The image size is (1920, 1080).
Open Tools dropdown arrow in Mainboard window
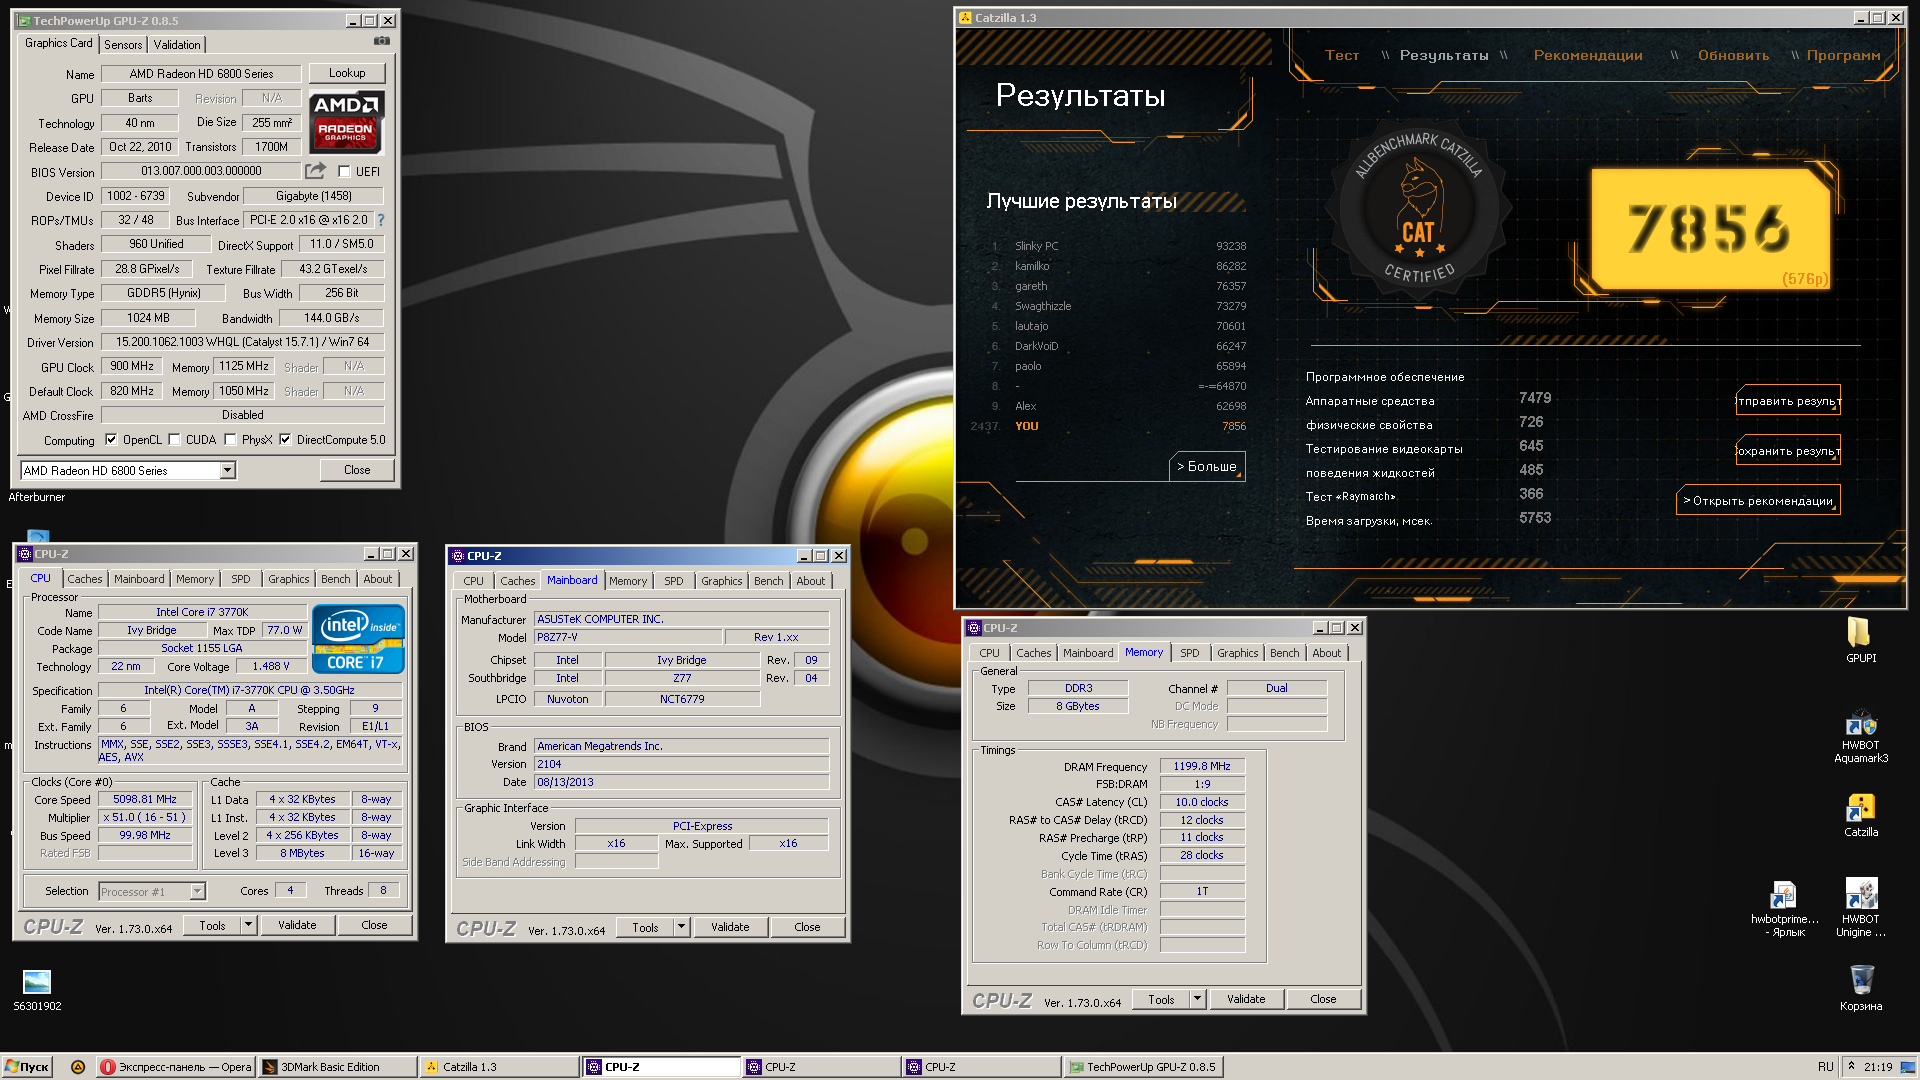click(x=682, y=927)
